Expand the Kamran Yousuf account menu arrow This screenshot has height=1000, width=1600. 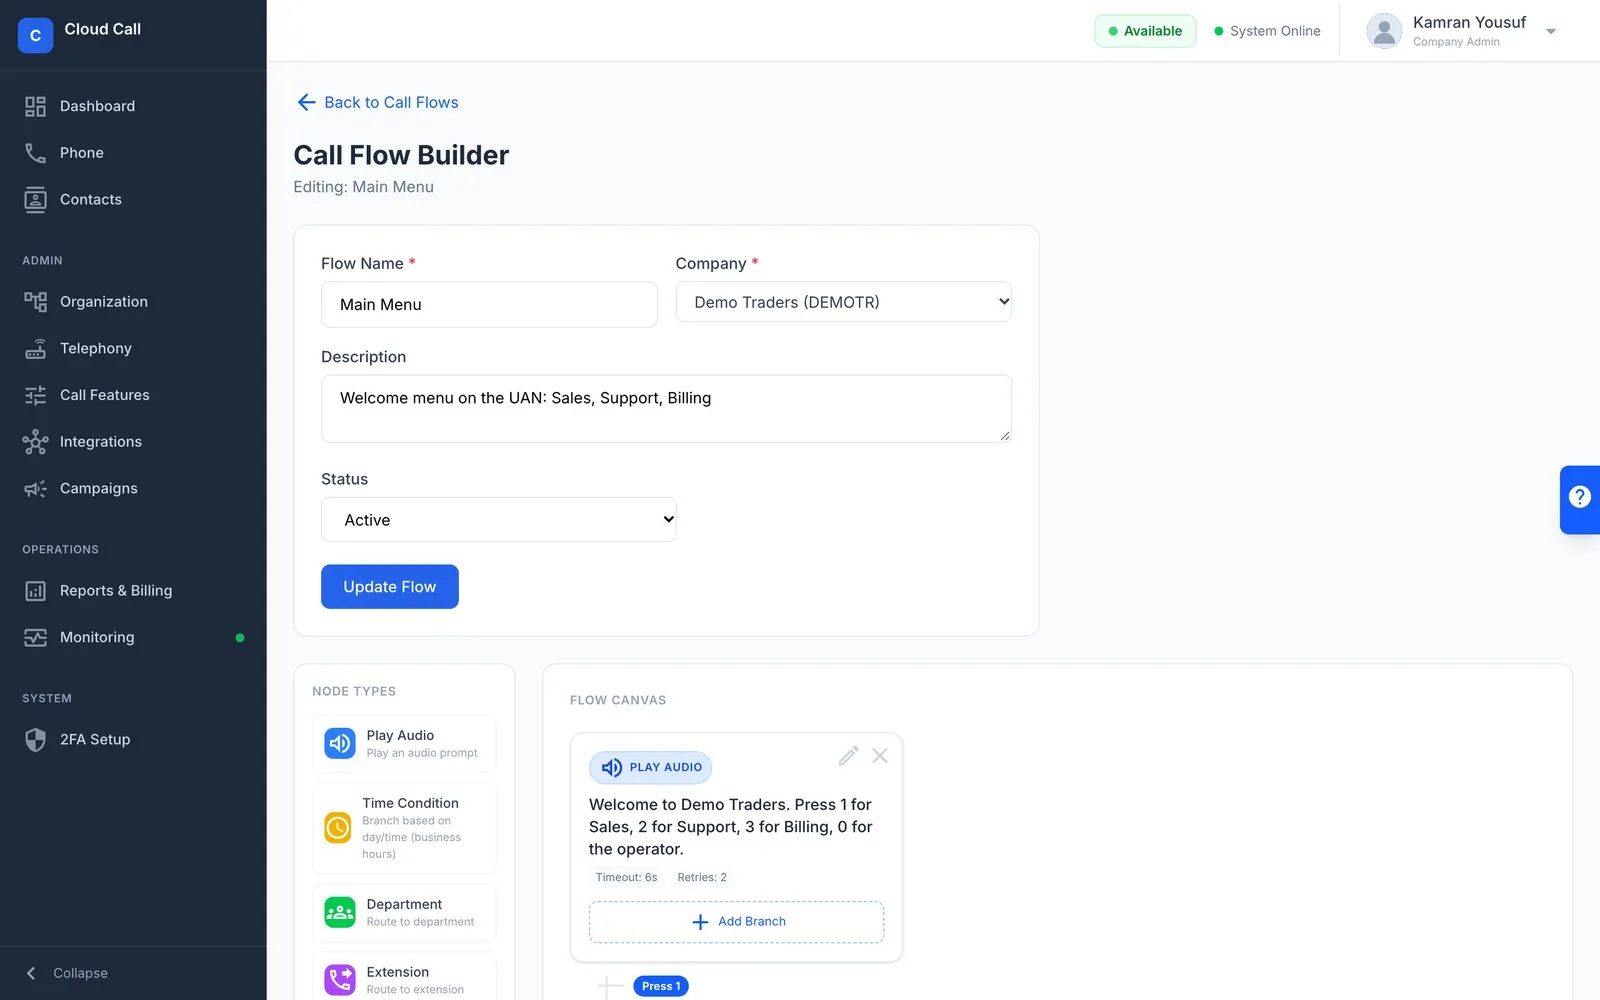1551,31
